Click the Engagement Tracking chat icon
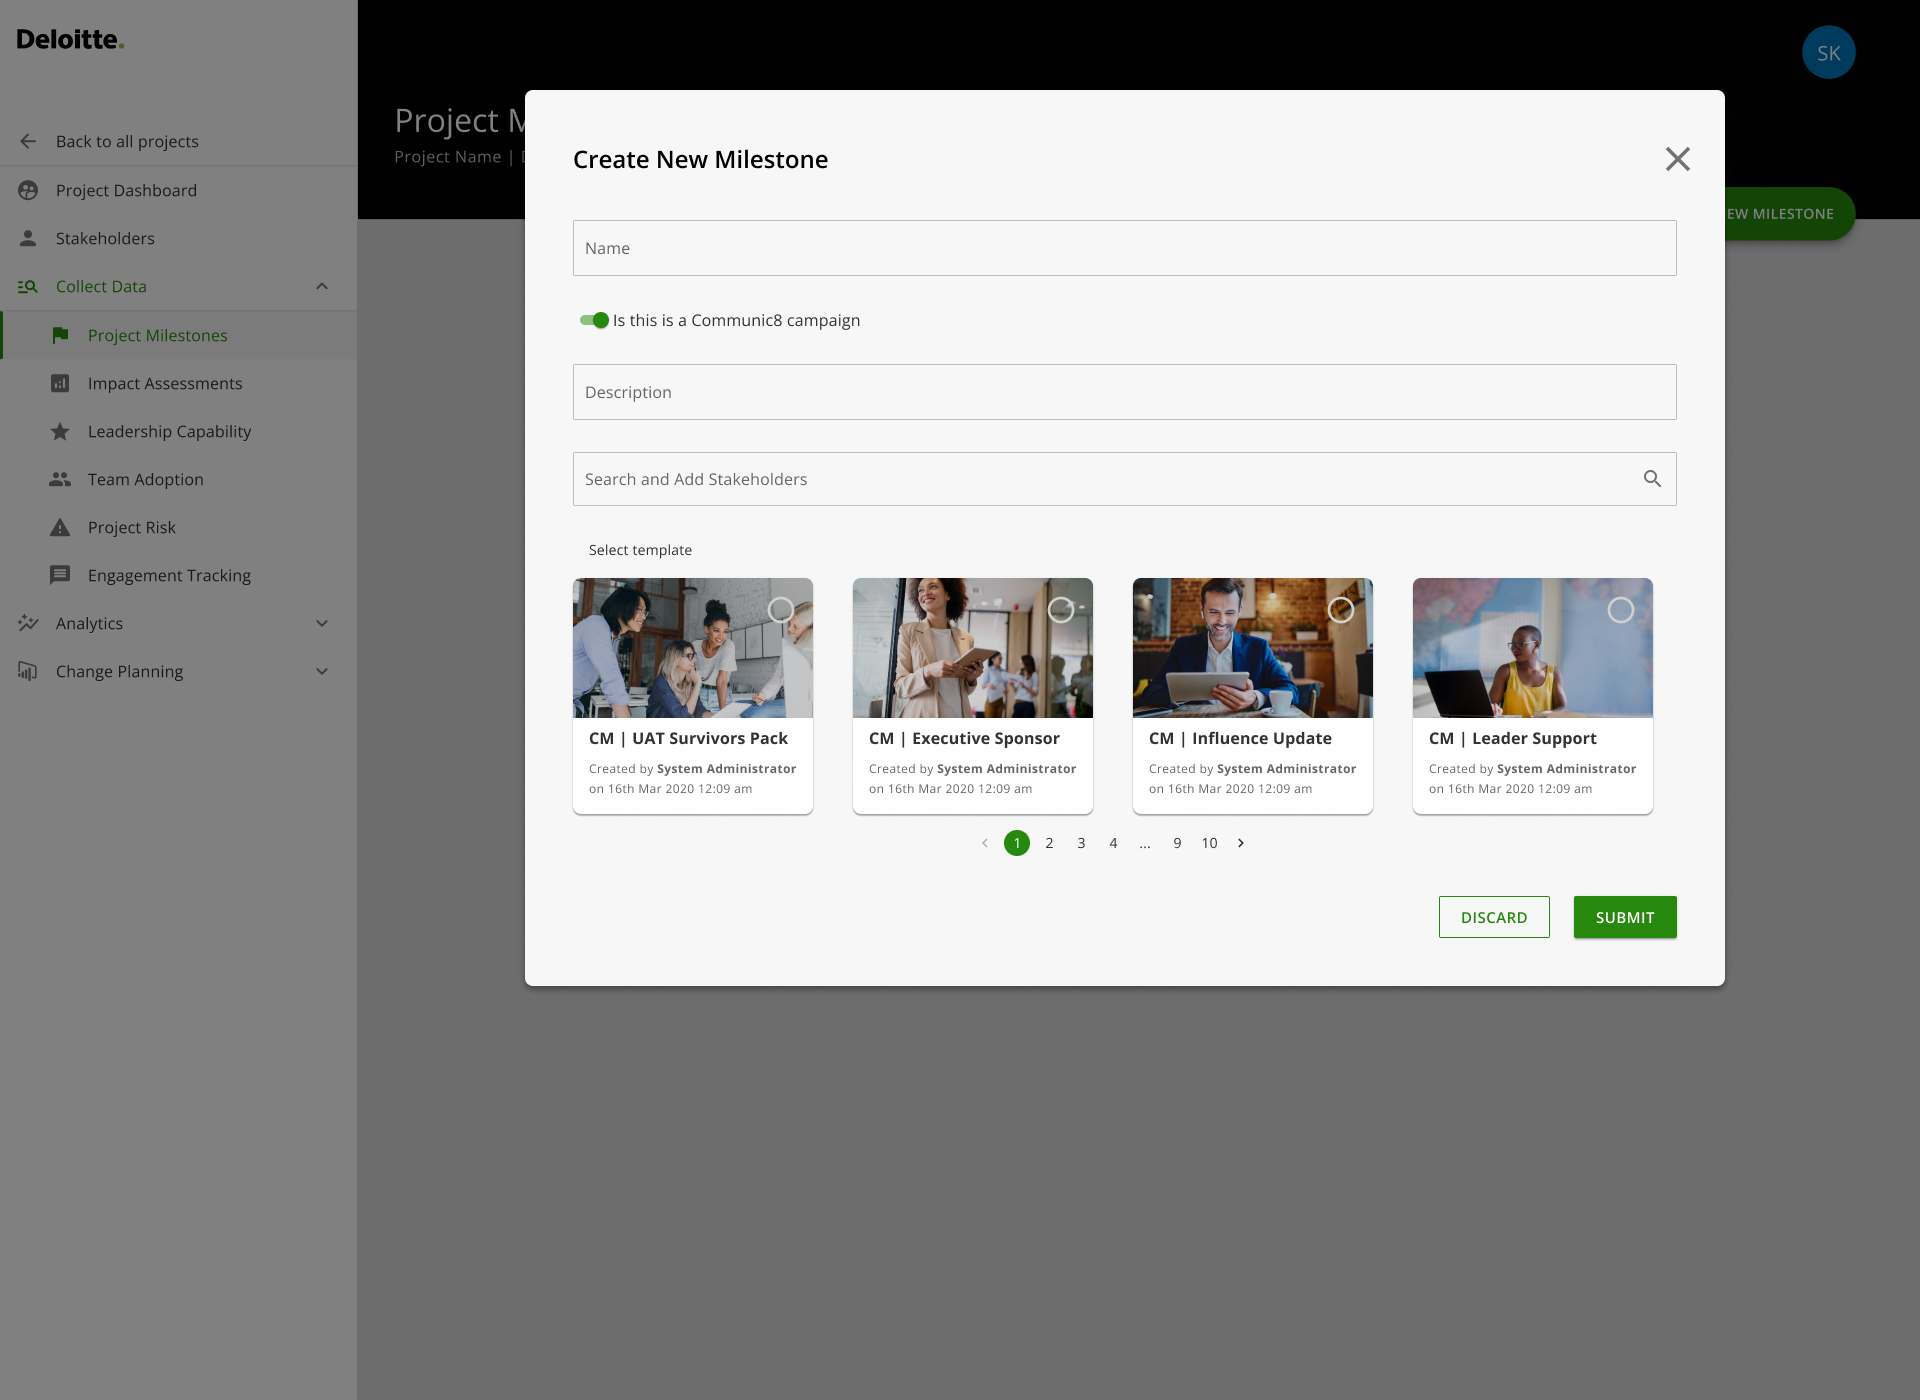This screenshot has height=1400, width=1920. click(60, 575)
